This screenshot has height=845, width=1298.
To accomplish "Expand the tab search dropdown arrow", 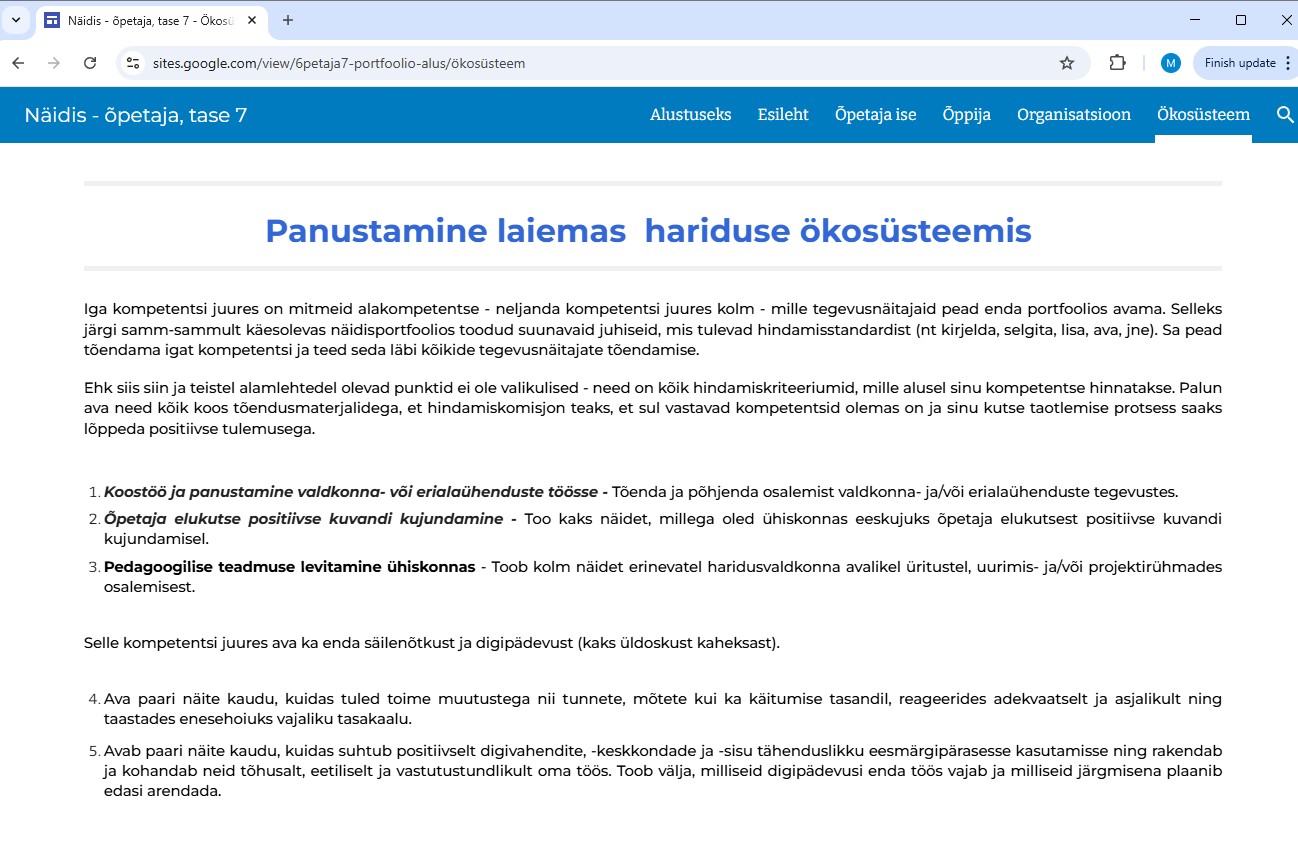I will [x=15, y=20].
